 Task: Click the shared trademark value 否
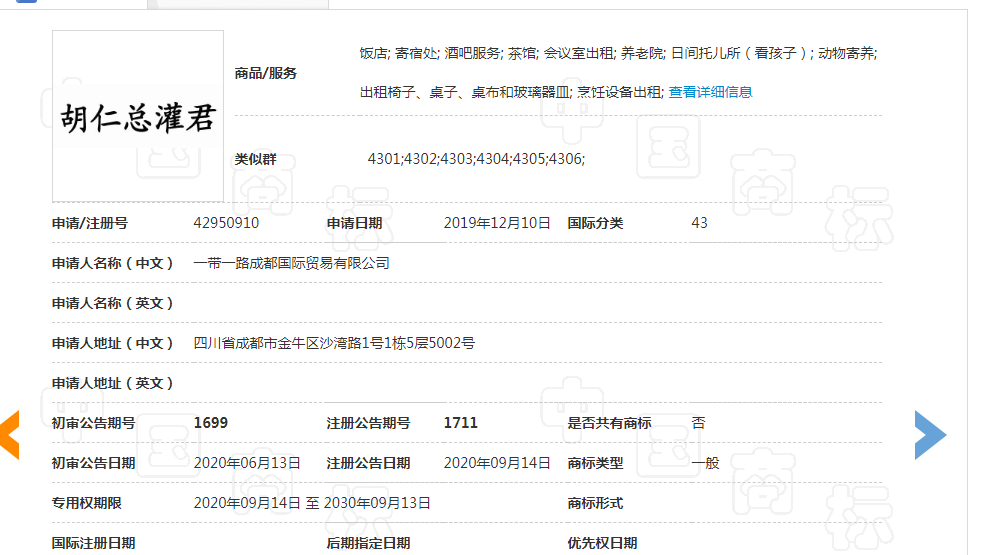698,423
